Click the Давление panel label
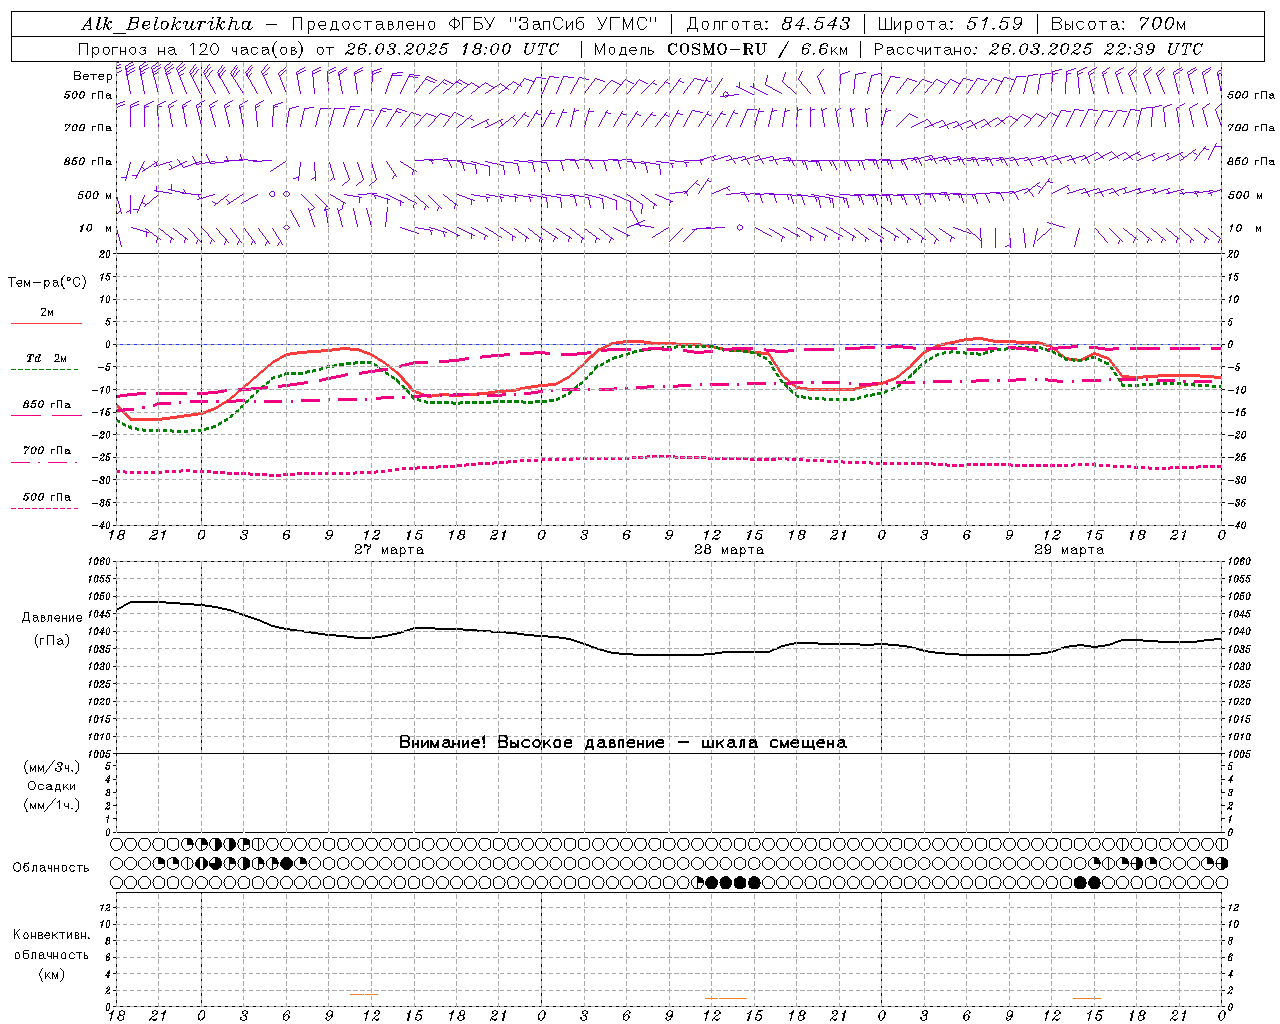The width and height of the screenshot is (1280, 1024). [52, 618]
